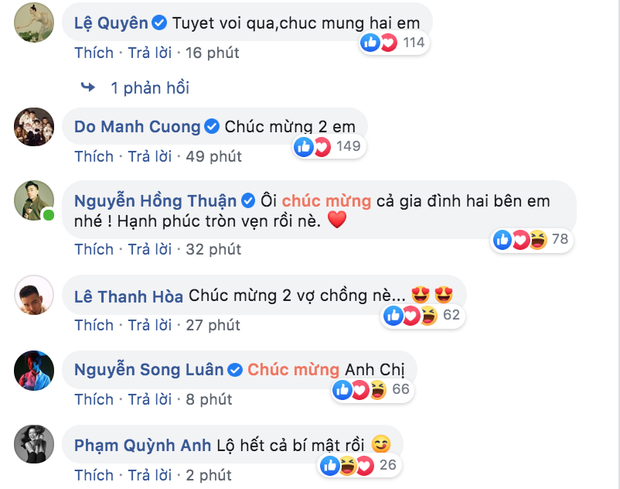Show the 26 reactions on Phạm Quỳnh Anh's comment
This screenshot has height=489, width=620.
coord(356,464)
